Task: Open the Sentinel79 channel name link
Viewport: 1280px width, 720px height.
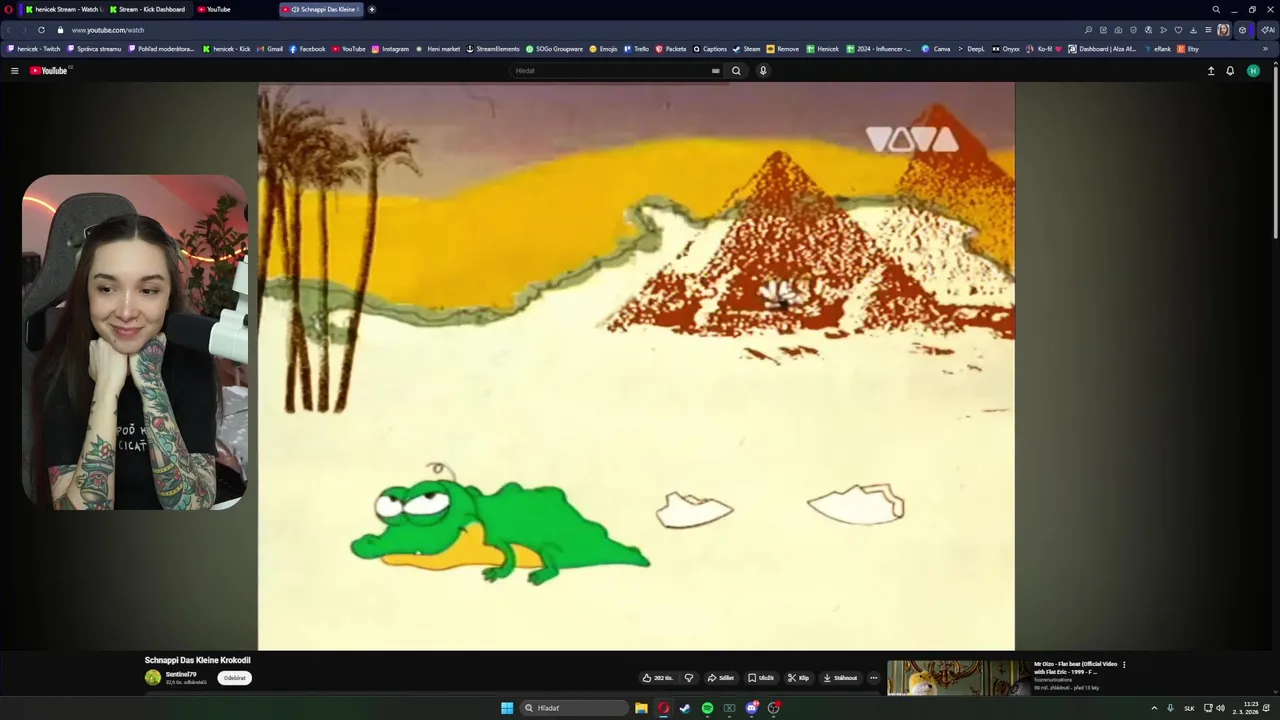Action: (181, 675)
